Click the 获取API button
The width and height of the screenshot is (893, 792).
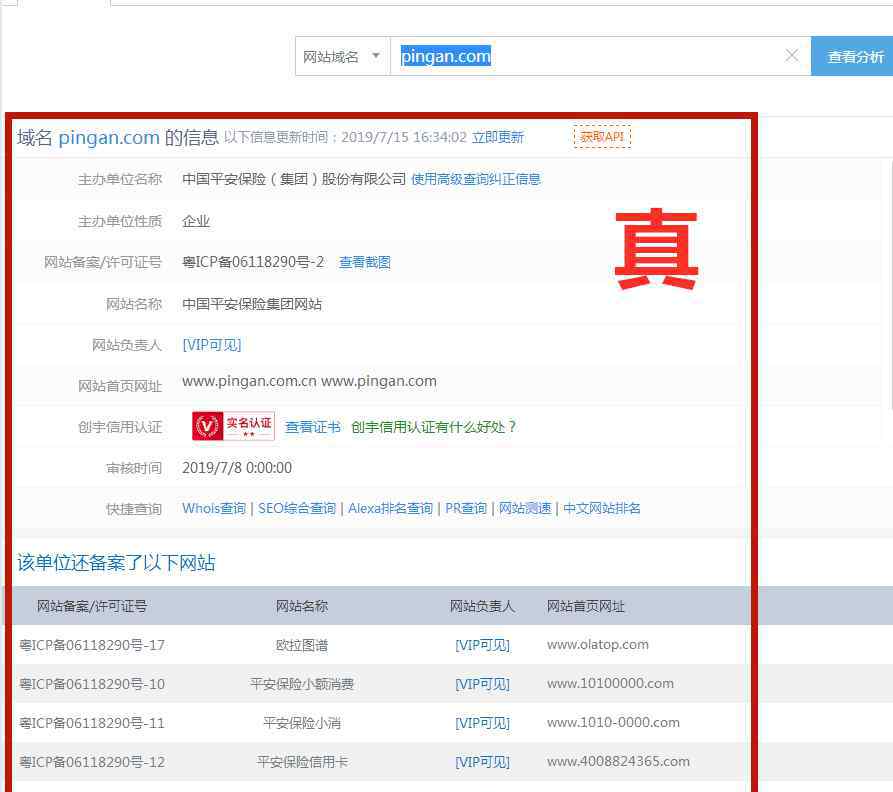point(602,137)
